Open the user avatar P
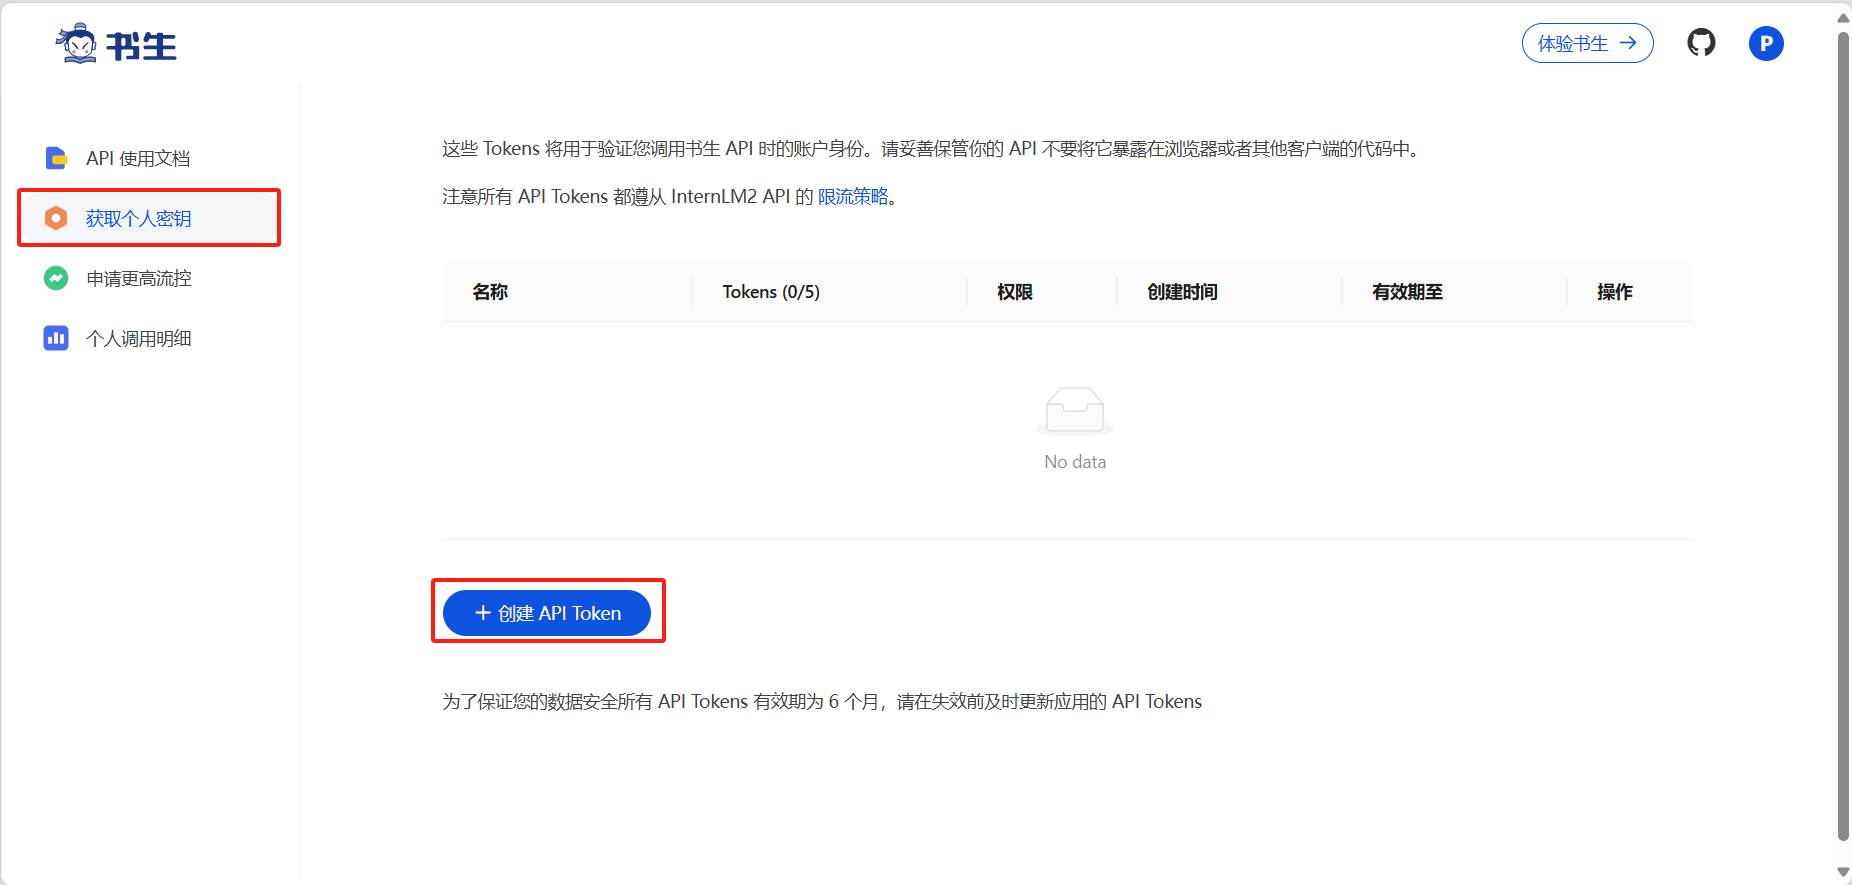The width and height of the screenshot is (1852, 885). (x=1766, y=43)
